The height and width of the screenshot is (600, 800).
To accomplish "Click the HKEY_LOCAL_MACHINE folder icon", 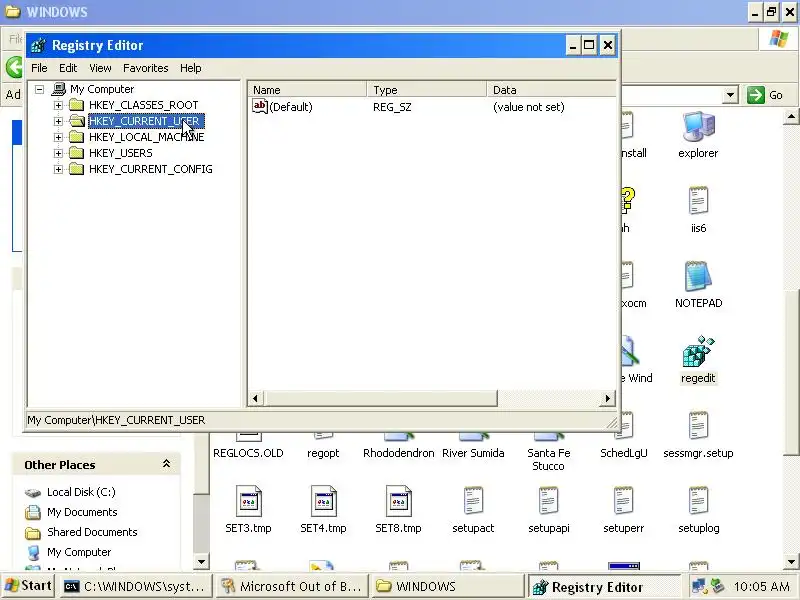I will point(77,137).
